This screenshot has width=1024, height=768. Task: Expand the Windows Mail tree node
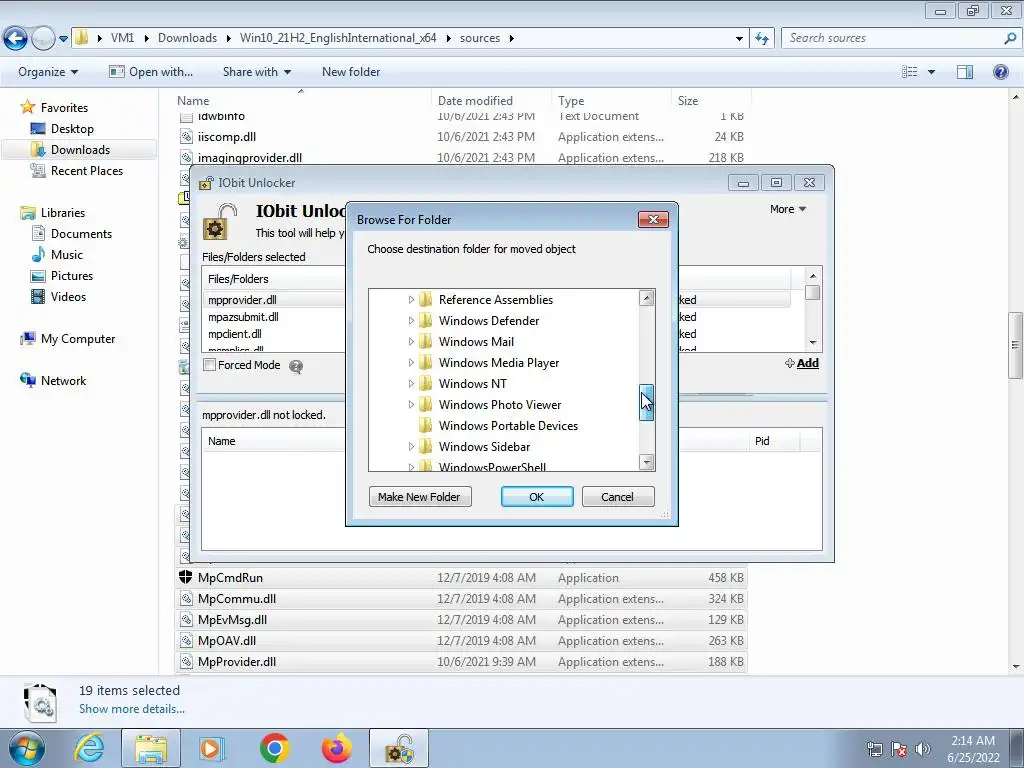coord(411,342)
